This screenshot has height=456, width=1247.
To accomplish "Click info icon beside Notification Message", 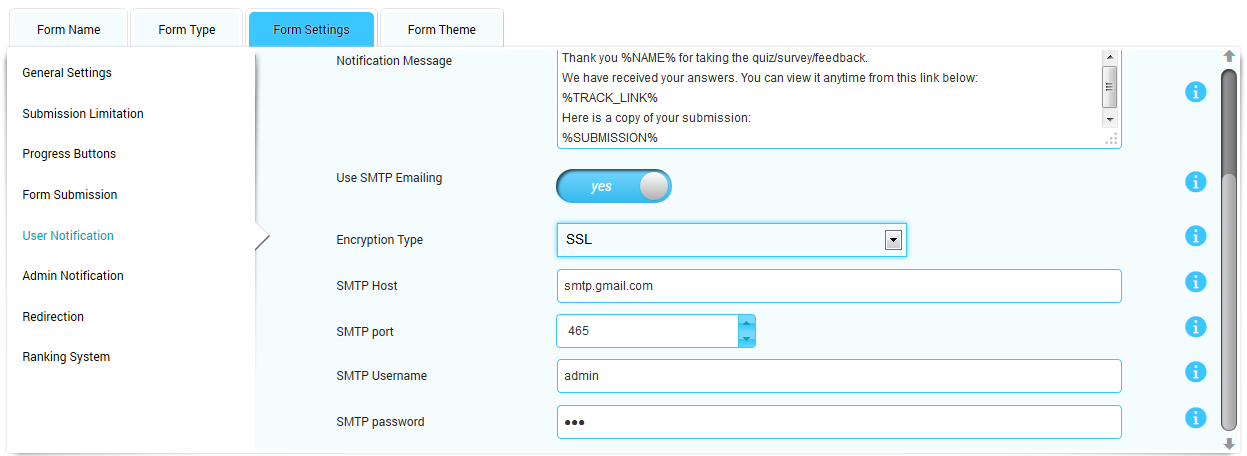I will pyautogui.click(x=1195, y=93).
